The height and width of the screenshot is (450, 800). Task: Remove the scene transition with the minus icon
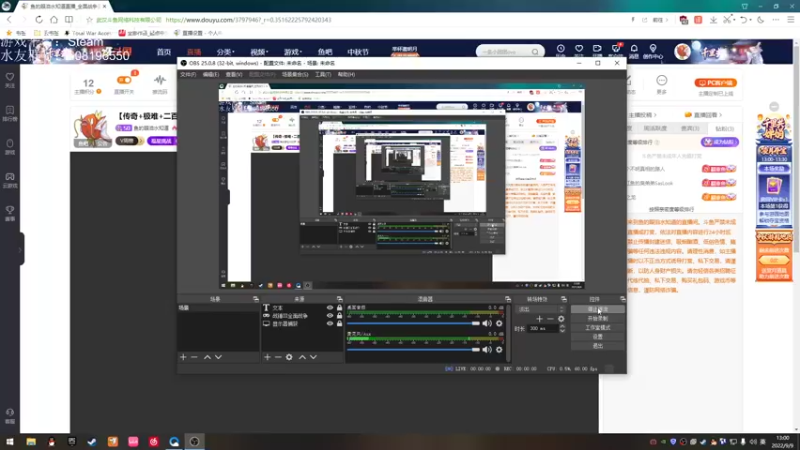coord(550,319)
